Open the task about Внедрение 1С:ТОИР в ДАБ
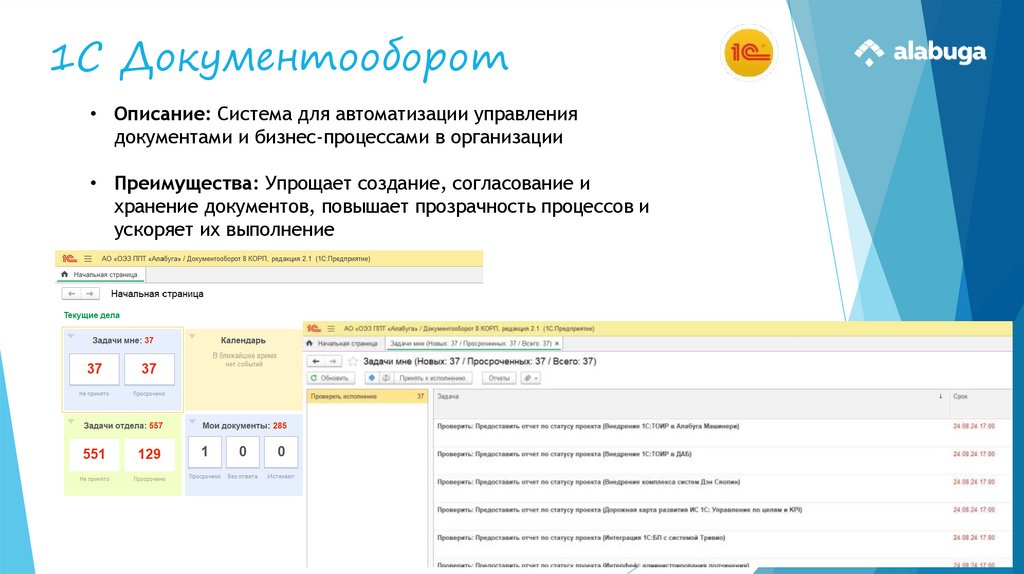 (564, 454)
